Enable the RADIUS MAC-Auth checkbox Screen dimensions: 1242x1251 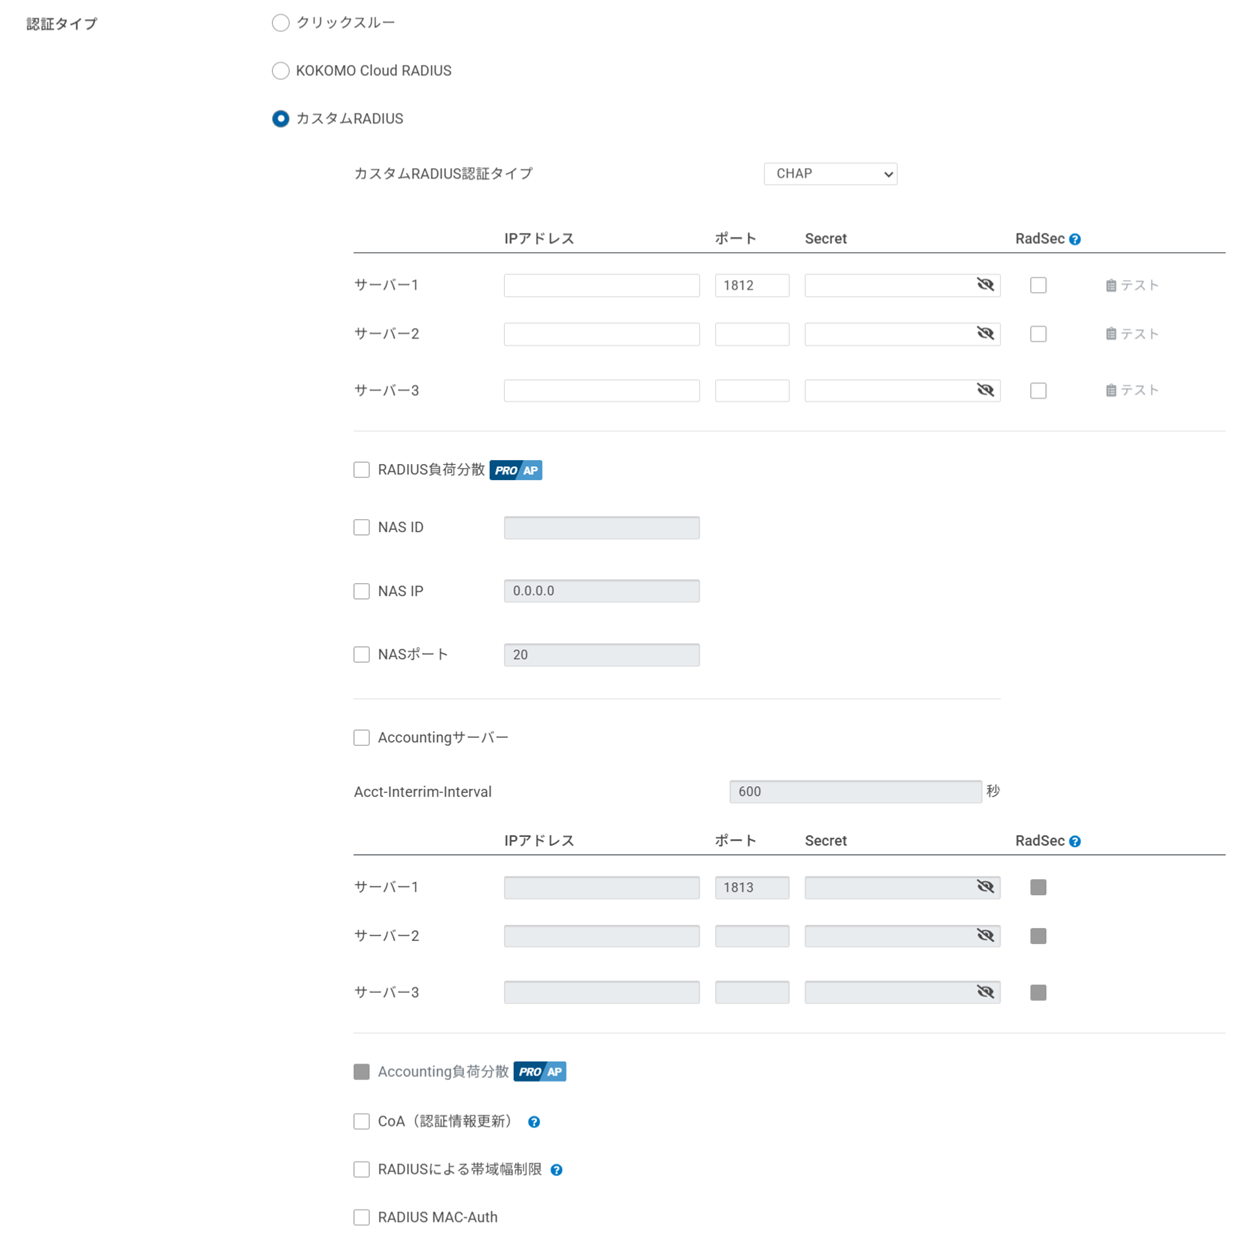pyautogui.click(x=362, y=1217)
